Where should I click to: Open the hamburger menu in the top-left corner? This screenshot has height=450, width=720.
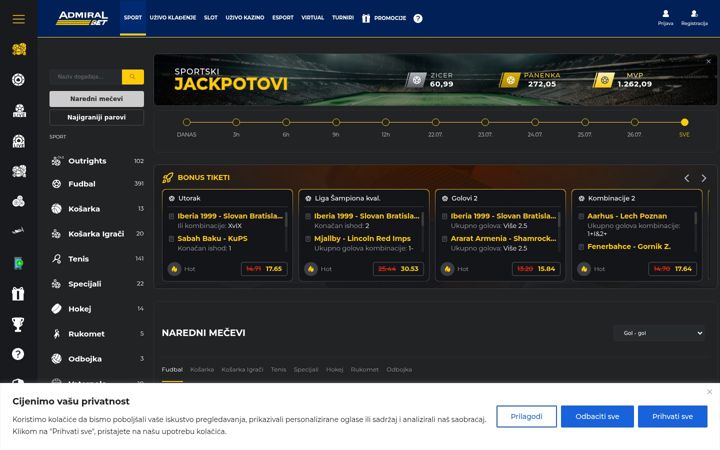click(18, 19)
